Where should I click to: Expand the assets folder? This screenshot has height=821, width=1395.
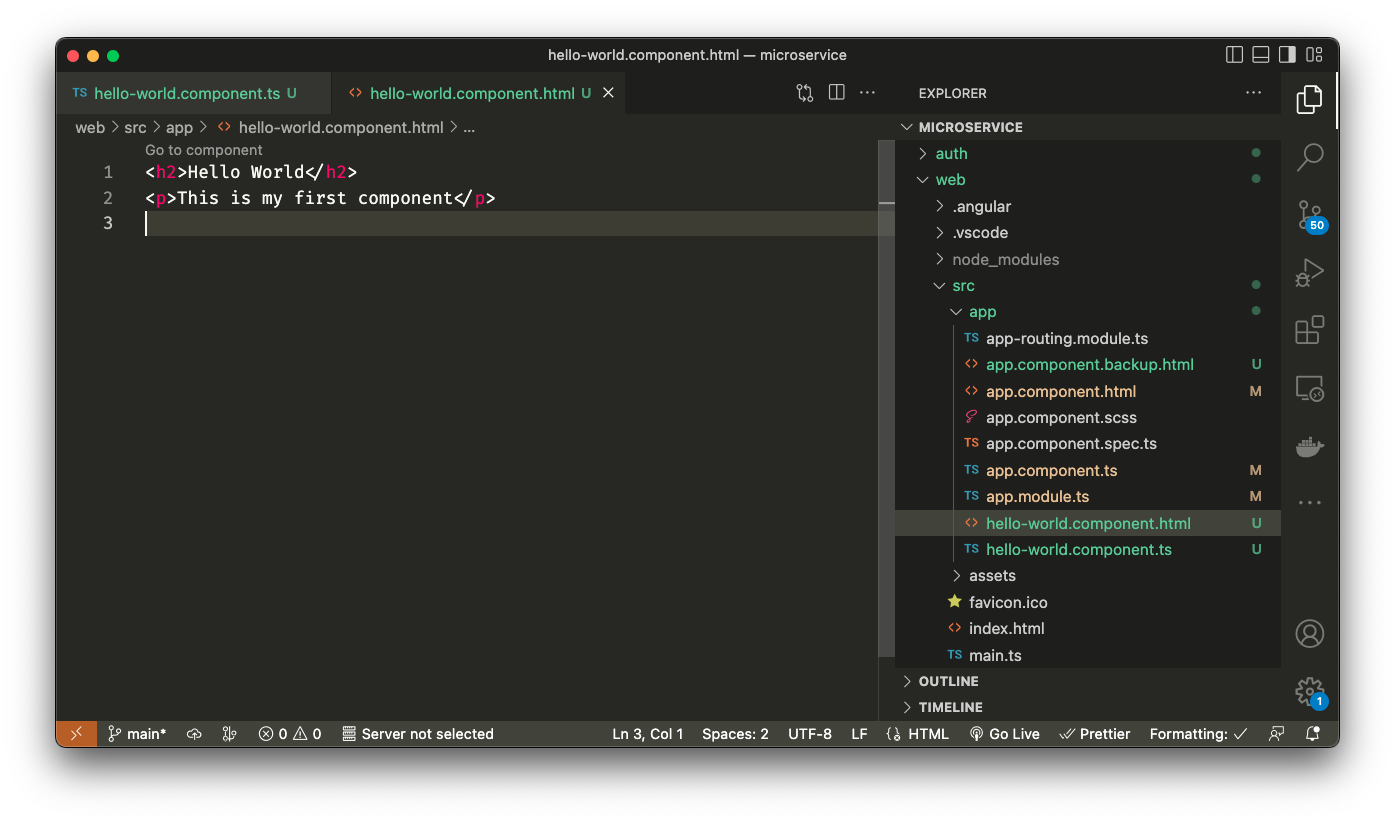[991, 576]
